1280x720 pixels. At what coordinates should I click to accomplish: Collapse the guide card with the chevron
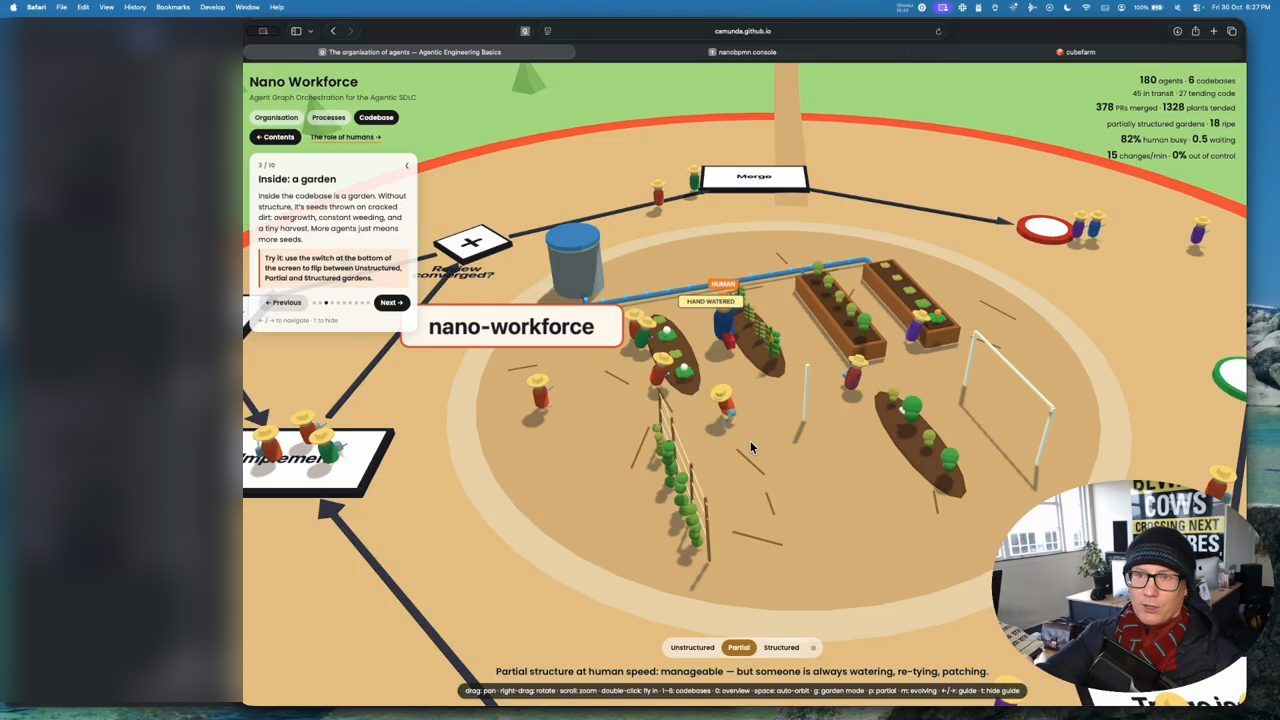406,165
